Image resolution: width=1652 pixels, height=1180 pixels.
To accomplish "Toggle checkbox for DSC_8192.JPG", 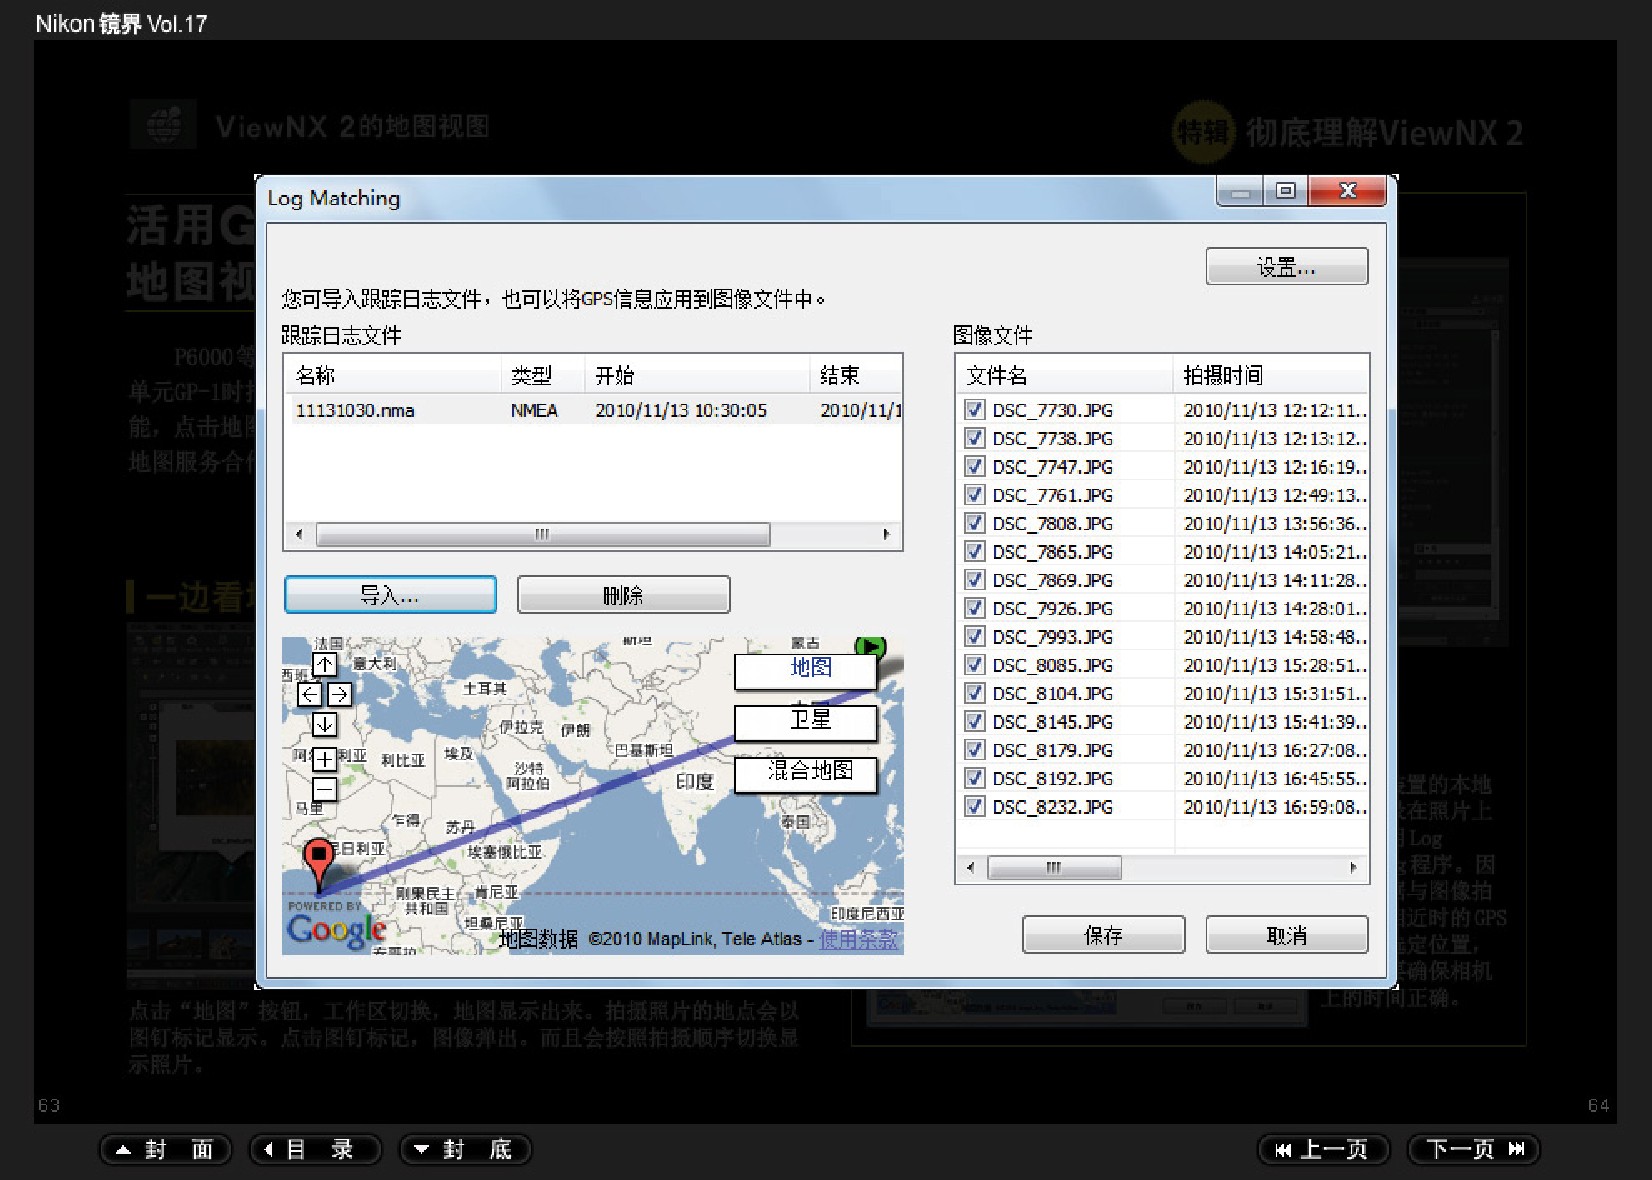I will [974, 778].
